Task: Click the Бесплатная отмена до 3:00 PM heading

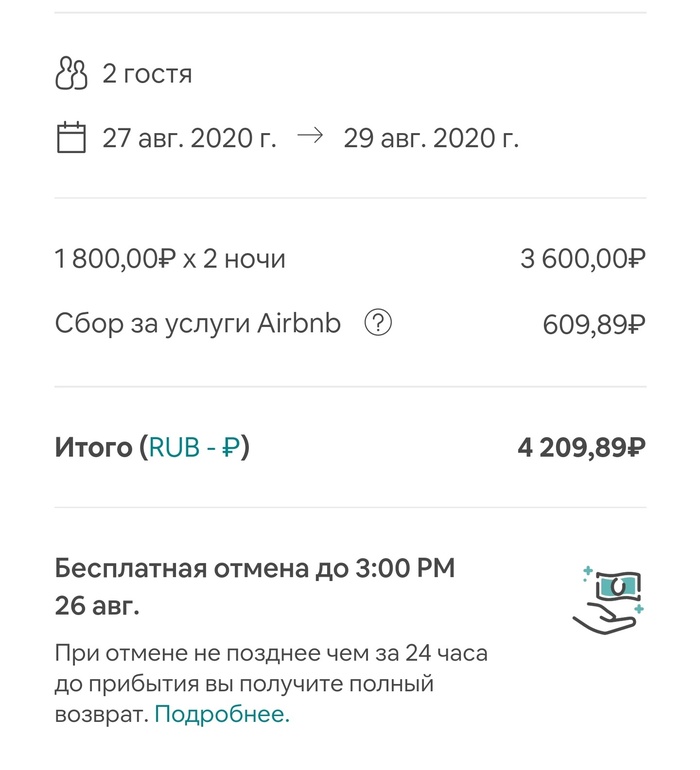Action: click(x=255, y=569)
